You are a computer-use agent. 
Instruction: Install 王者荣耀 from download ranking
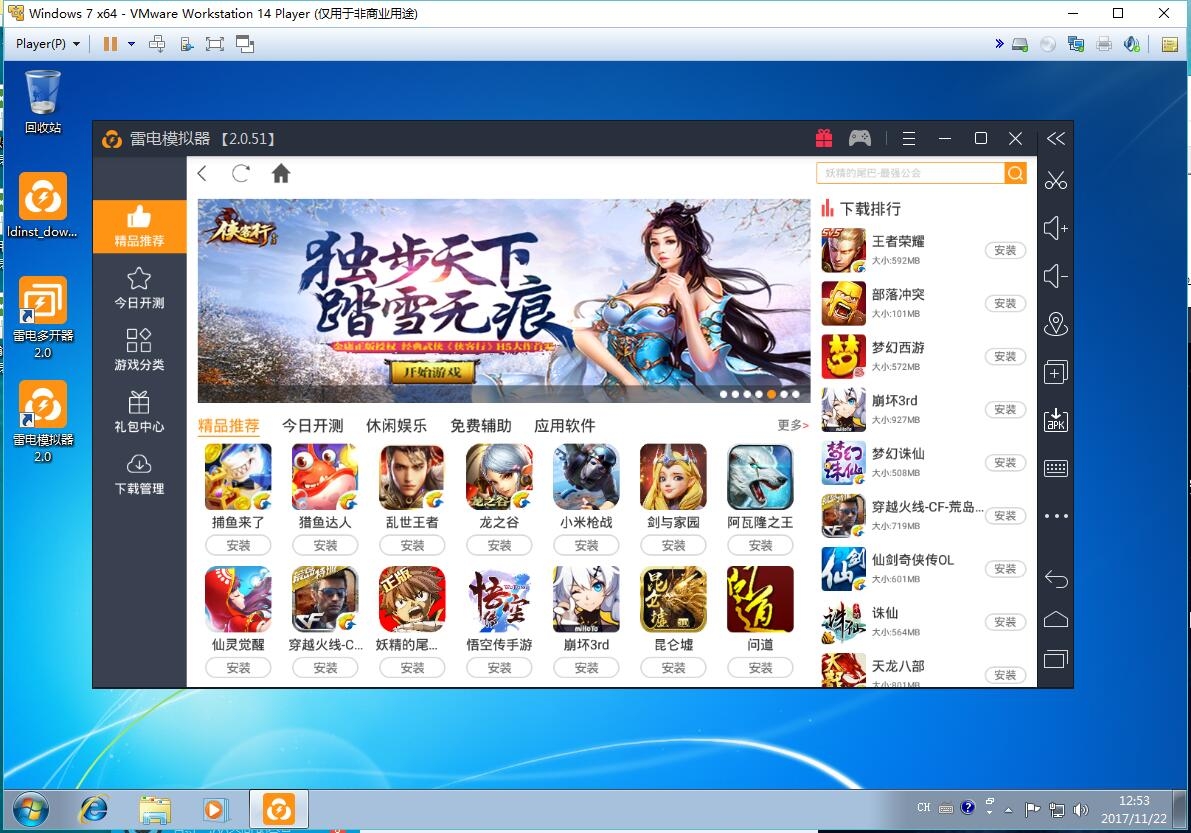click(x=1005, y=251)
